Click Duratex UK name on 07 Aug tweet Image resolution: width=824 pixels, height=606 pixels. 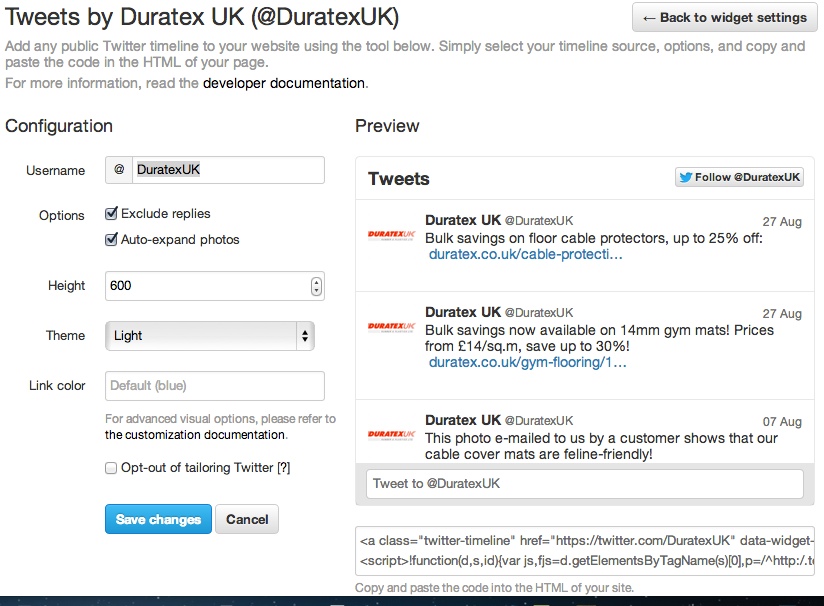point(463,420)
